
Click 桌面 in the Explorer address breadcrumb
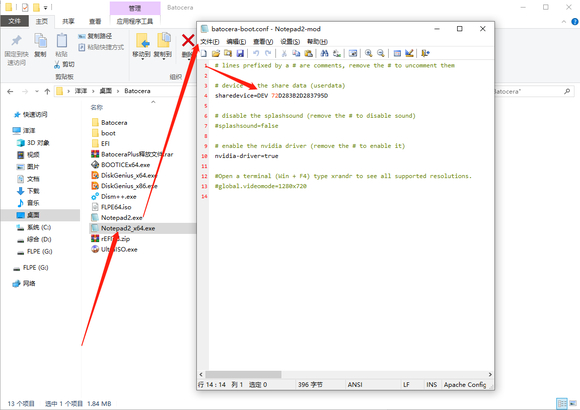coord(105,91)
